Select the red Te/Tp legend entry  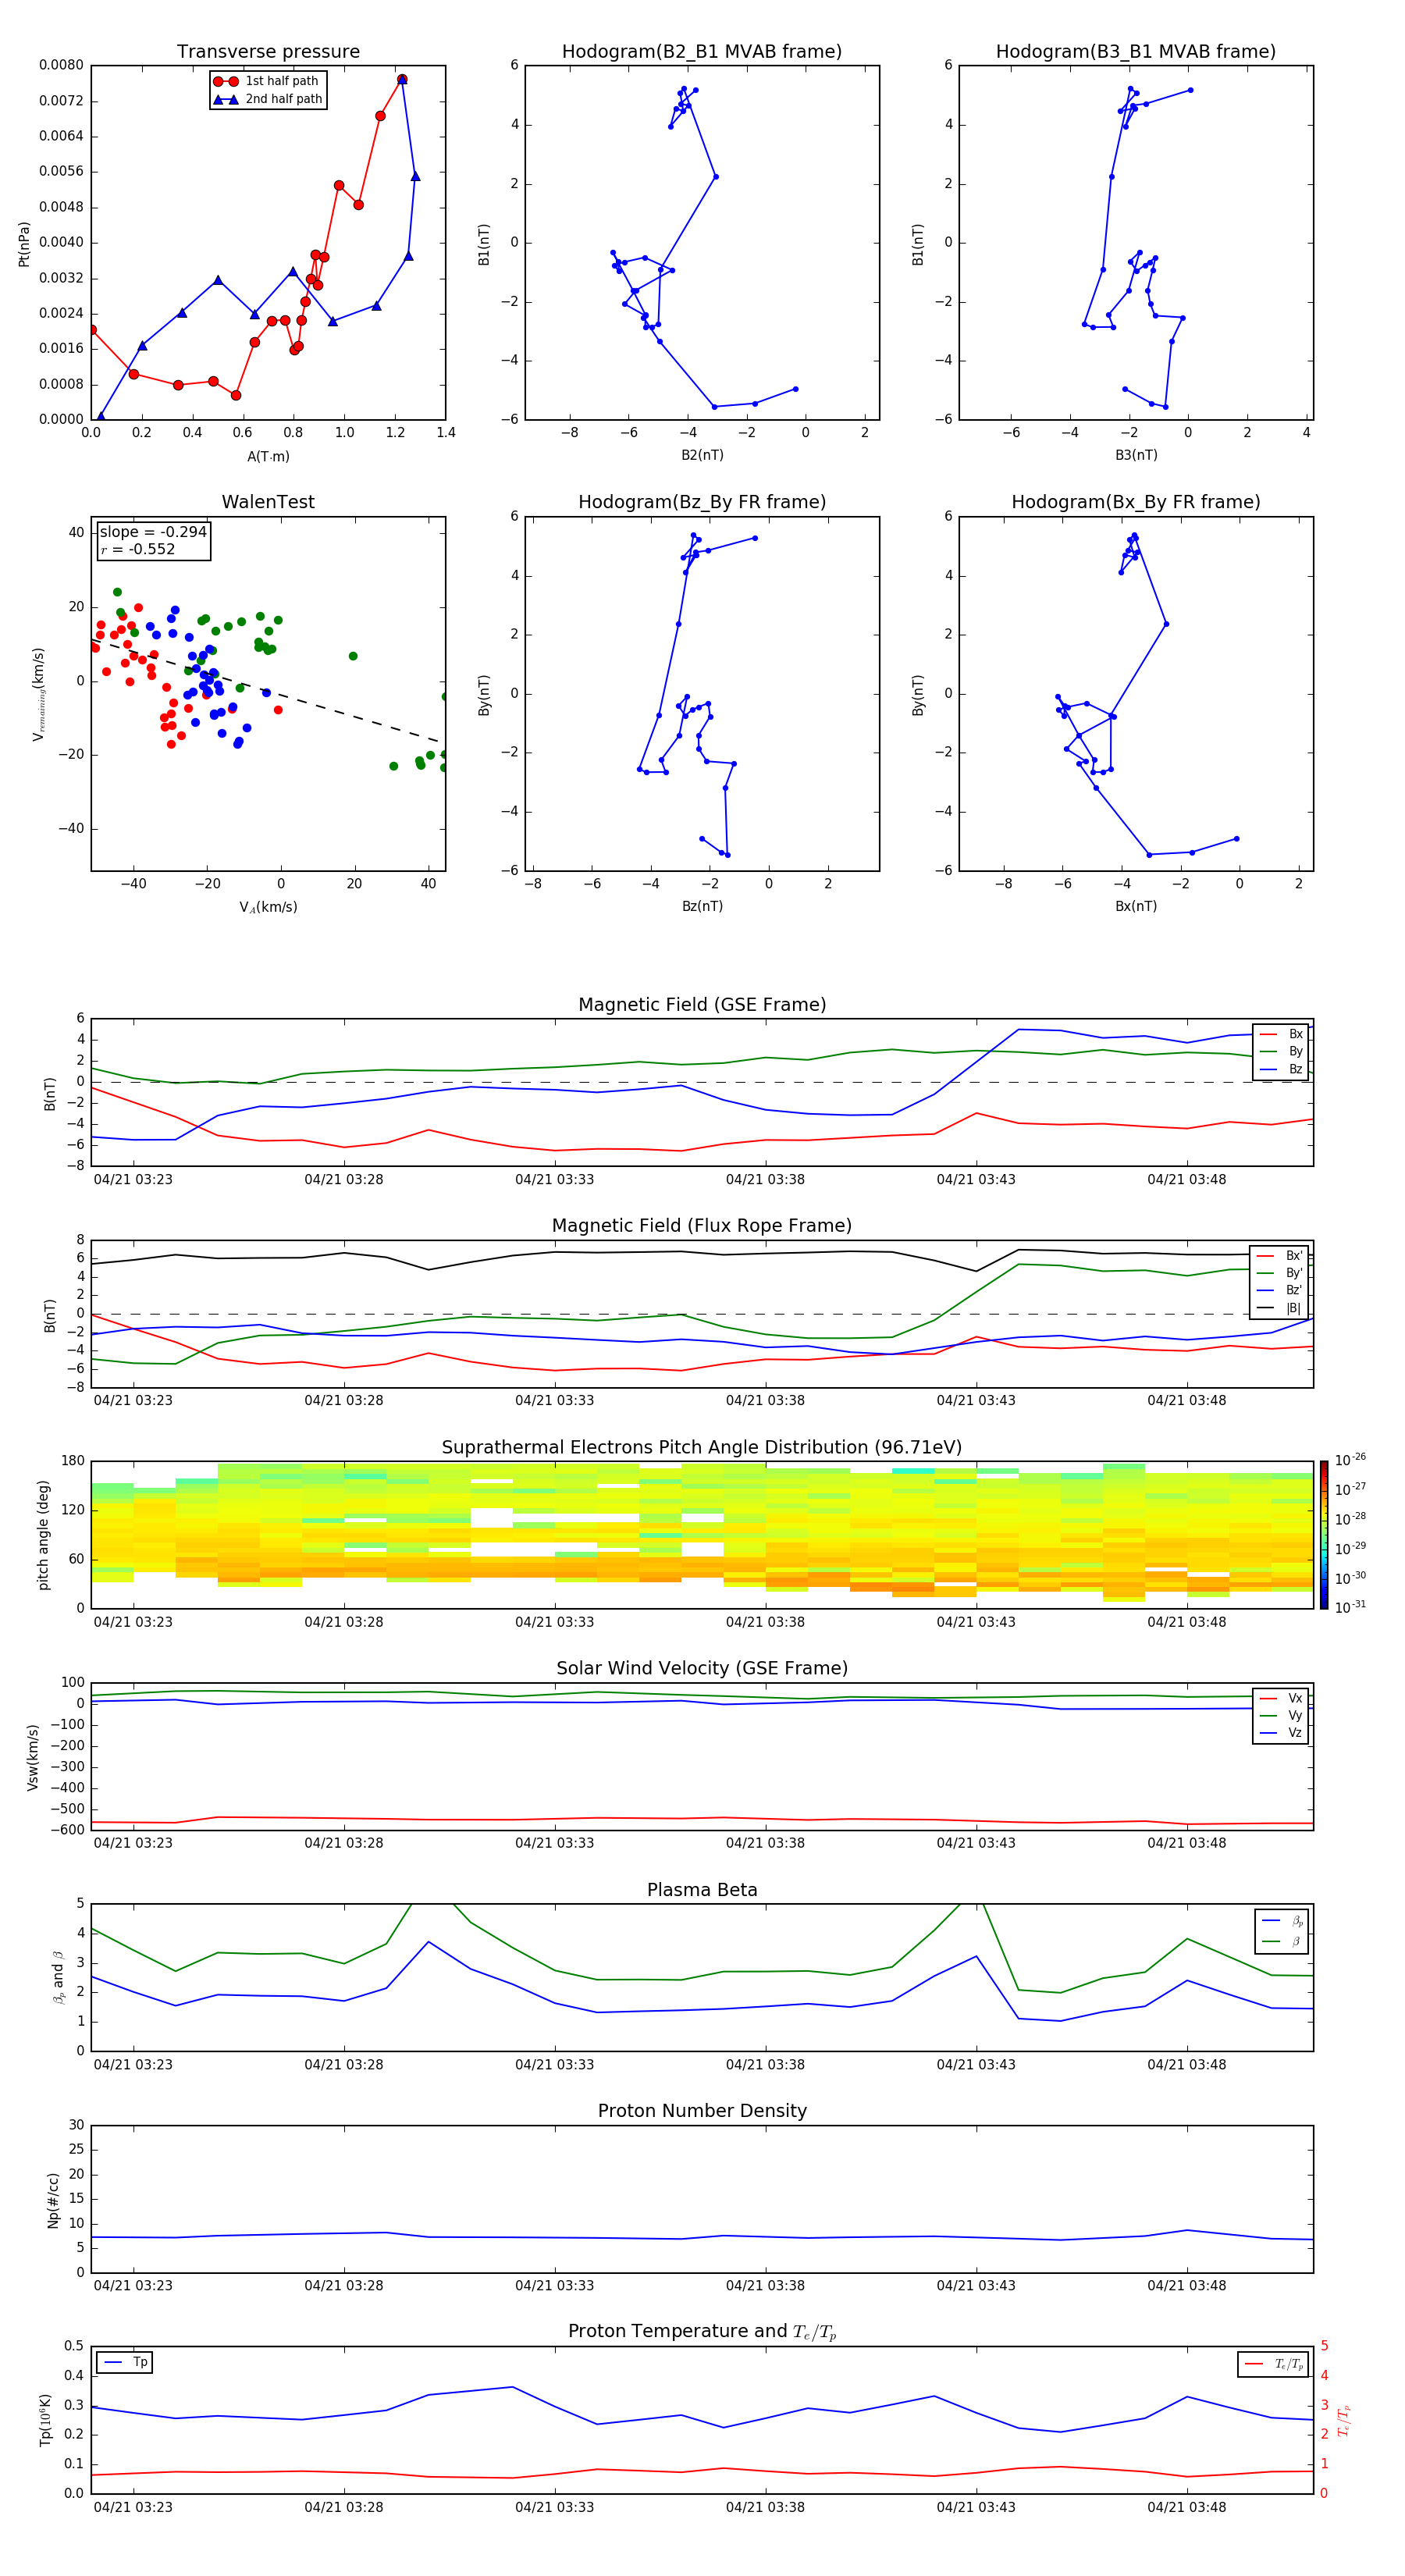click(x=1274, y=2364)
